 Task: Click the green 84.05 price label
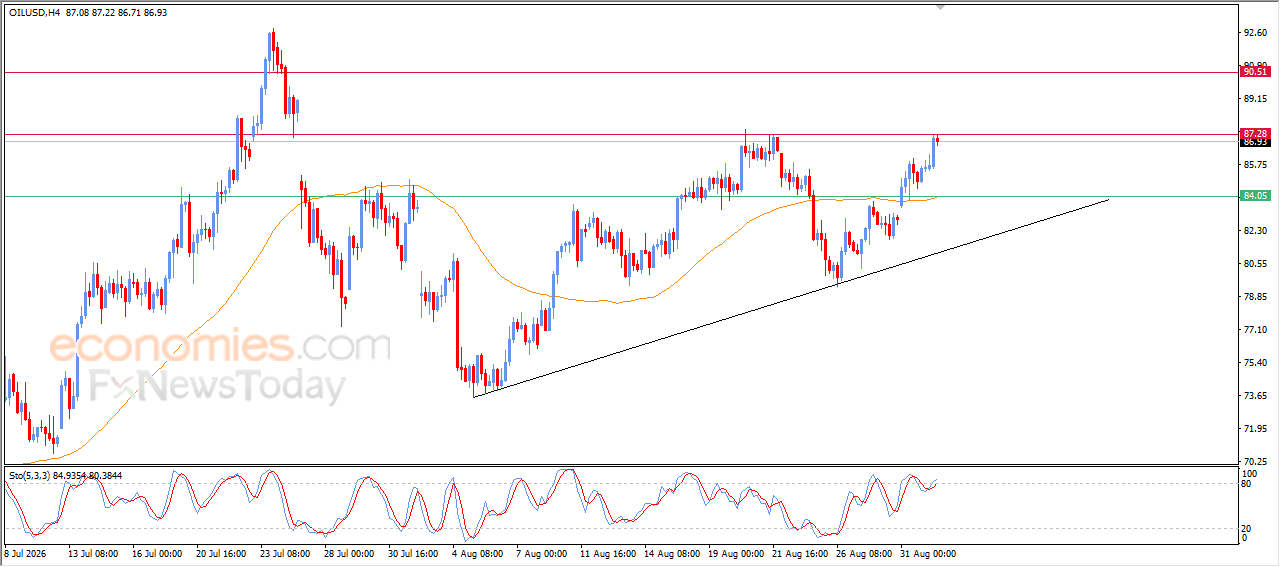pos(1255,196)
